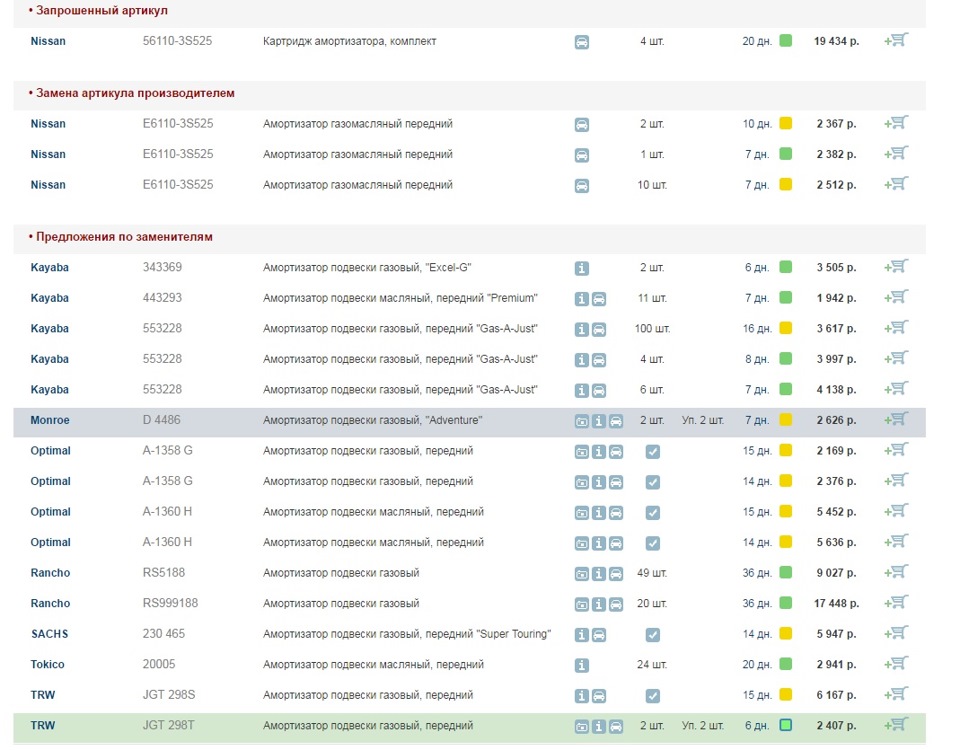Show vehicle applicability for Kayaba 443293
Screen dimensions: 960x750
599,299
